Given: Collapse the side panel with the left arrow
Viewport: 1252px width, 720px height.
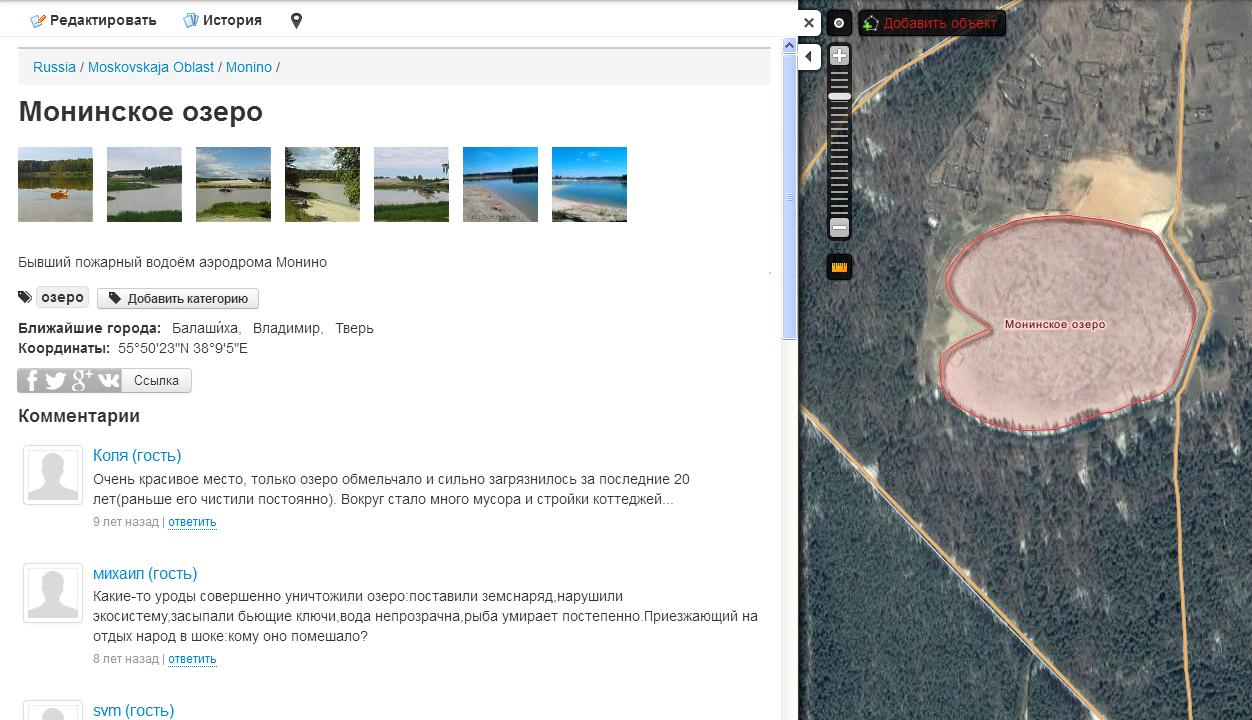Looking at the screenshot, I should point(808,57).
